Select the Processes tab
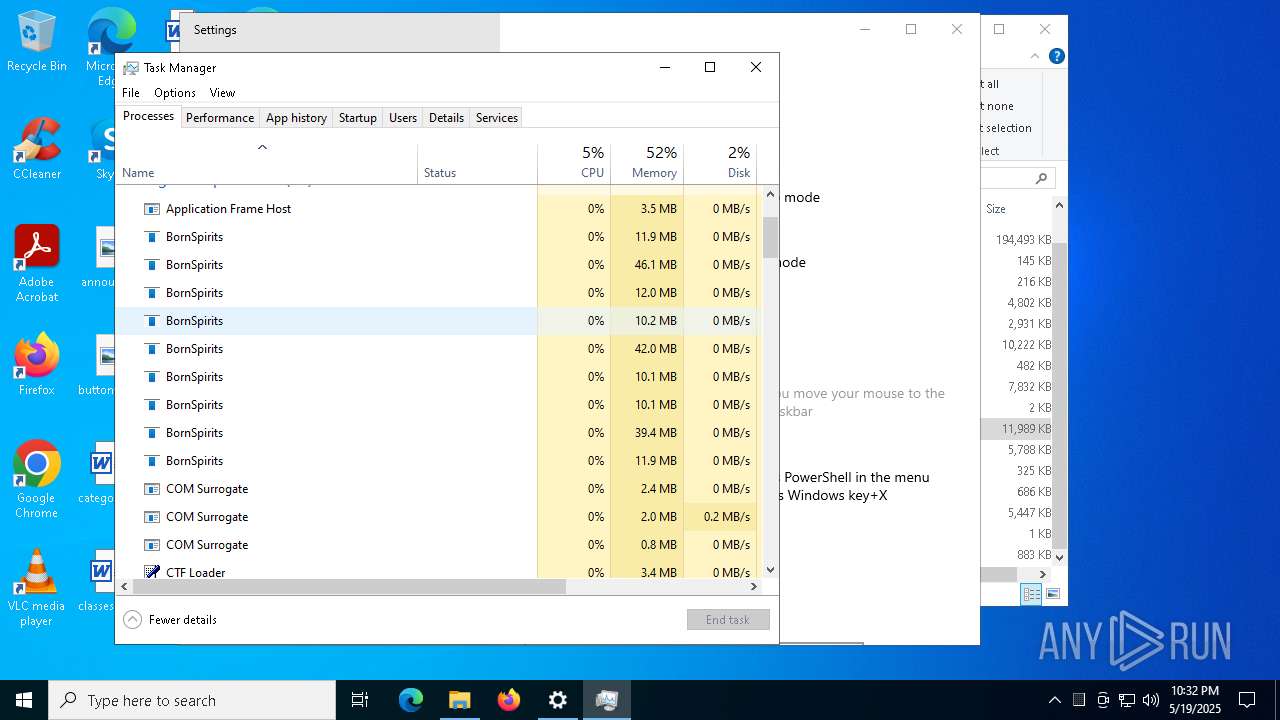Viewport: 1280px width, 720px height. [x=148, y=116]
